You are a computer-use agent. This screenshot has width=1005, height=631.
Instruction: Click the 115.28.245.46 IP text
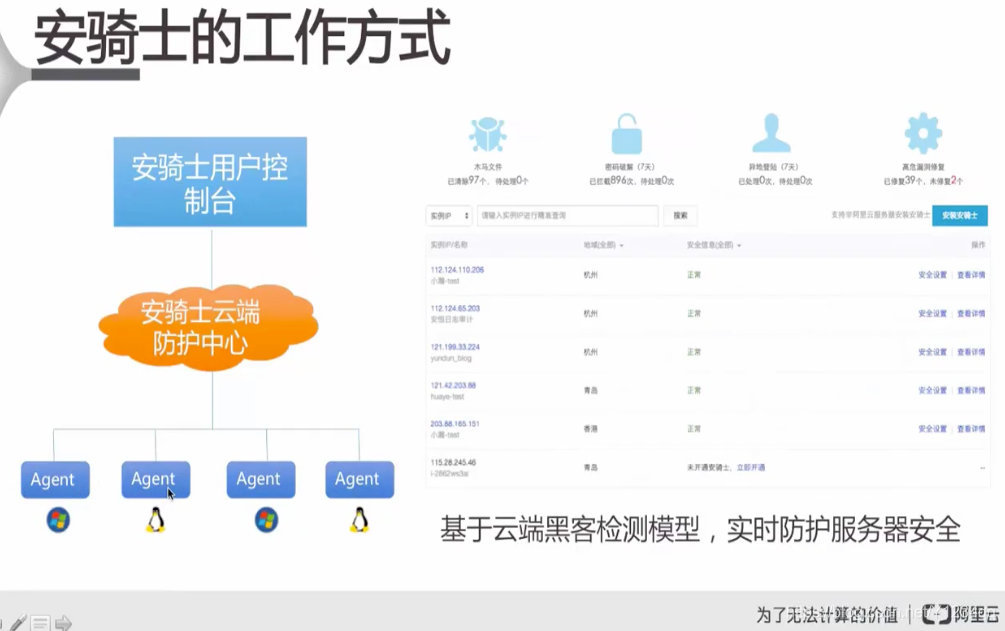[x=453, y=462]
